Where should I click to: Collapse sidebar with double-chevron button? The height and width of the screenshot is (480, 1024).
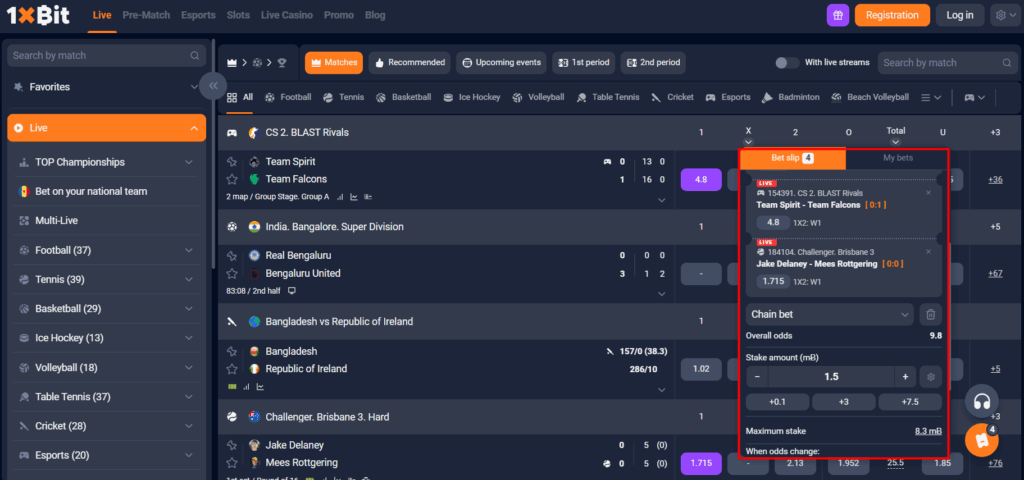click(x=212, y=86)
